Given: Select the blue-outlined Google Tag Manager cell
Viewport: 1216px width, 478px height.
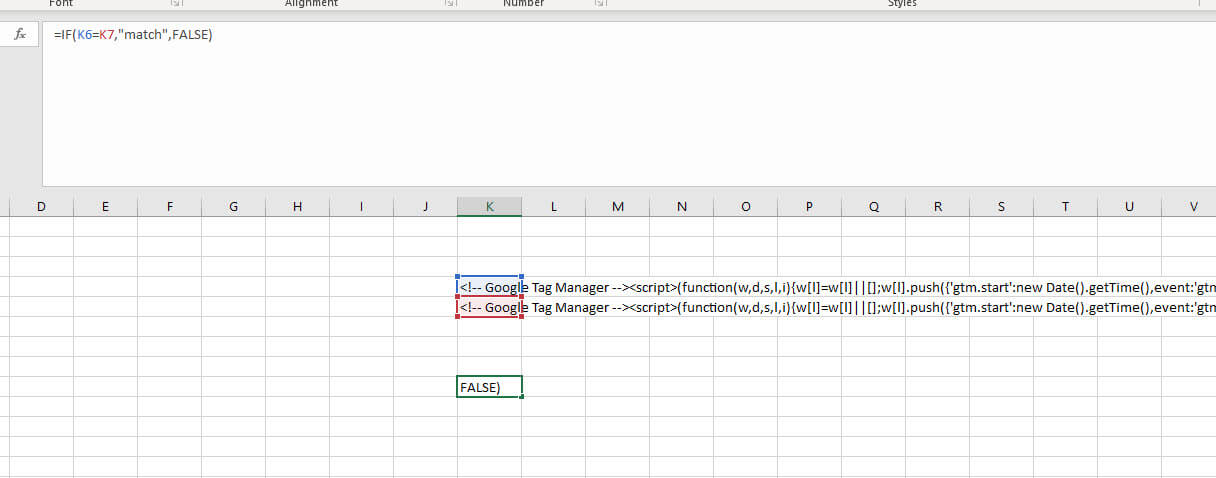Looking at the screenshot, I should [x=489, y=286].
